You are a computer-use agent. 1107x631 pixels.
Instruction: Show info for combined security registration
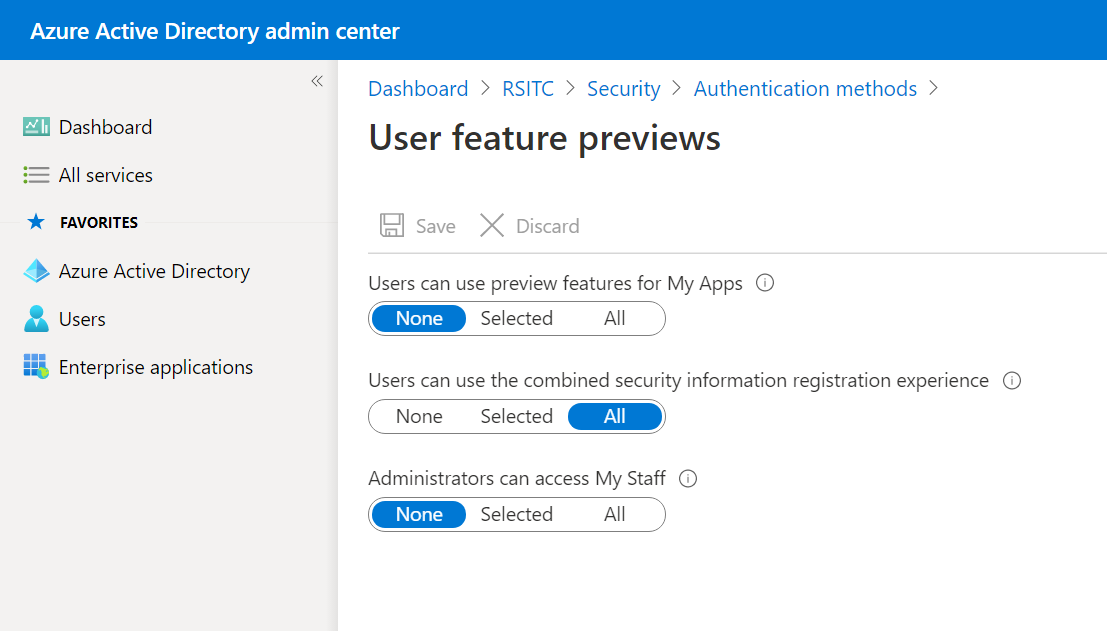(1012, 380)
